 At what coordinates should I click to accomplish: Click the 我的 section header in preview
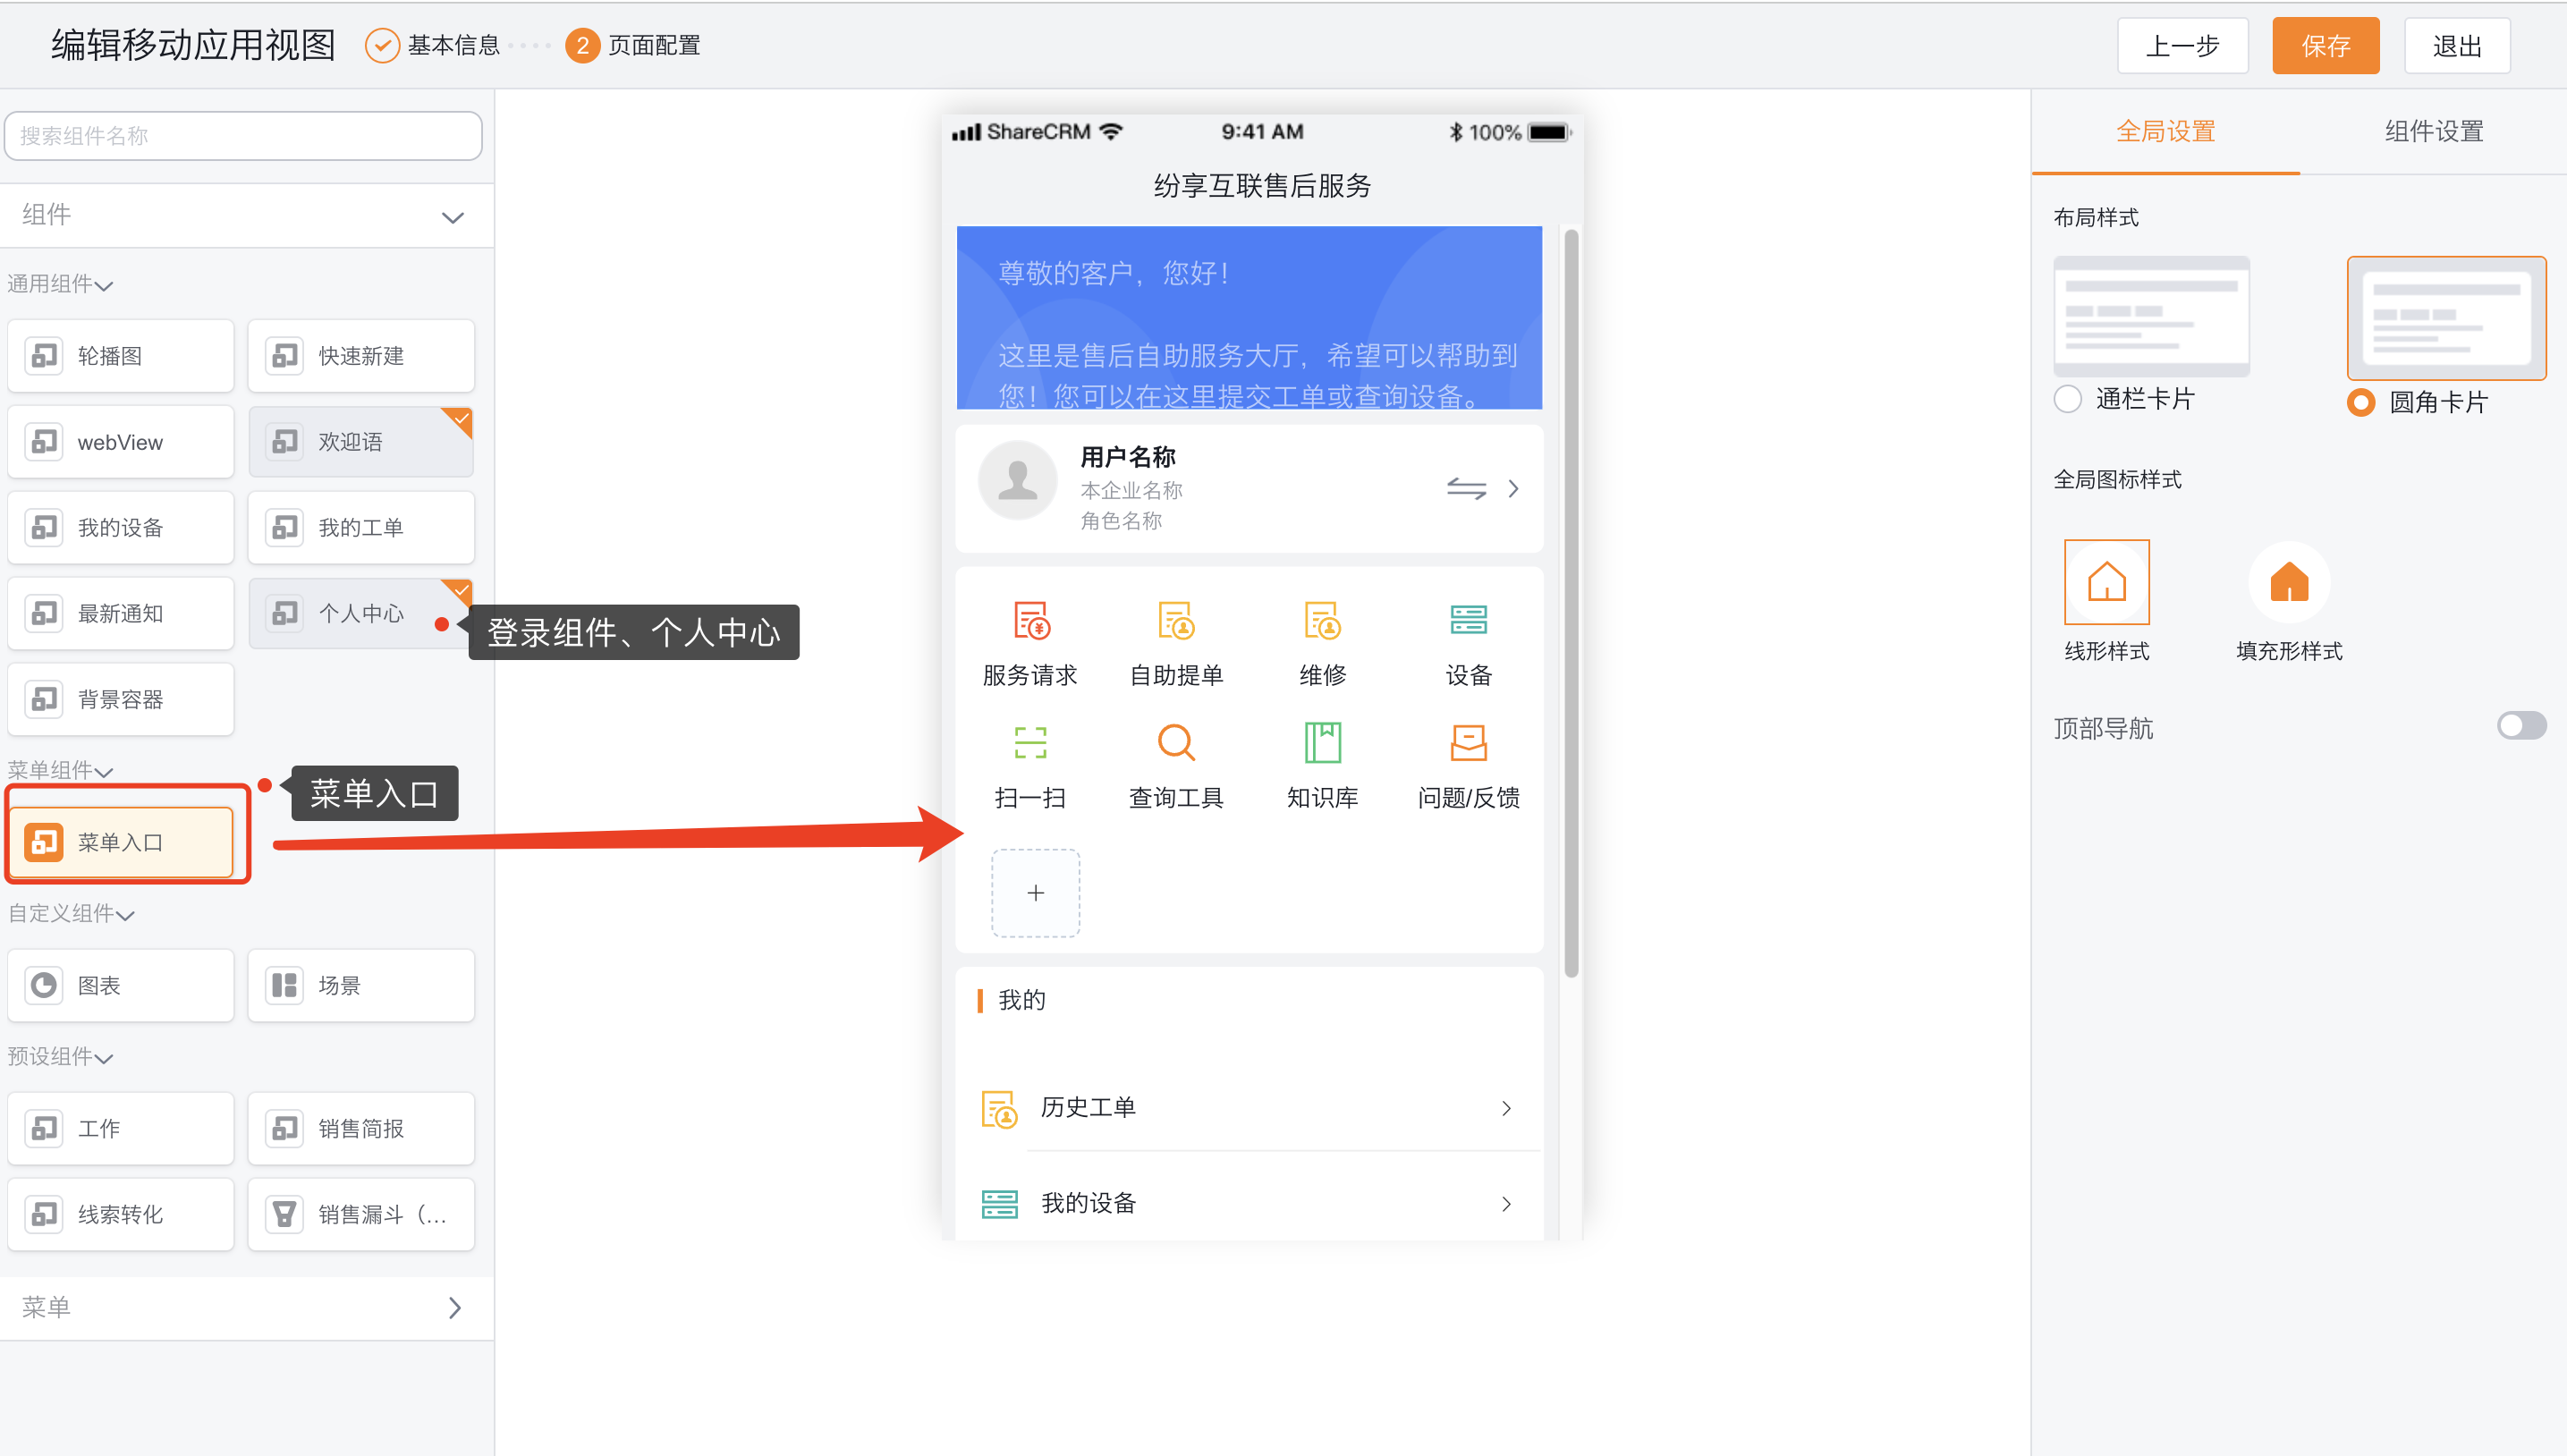pyautogui.click(x=1022, y=1000)
